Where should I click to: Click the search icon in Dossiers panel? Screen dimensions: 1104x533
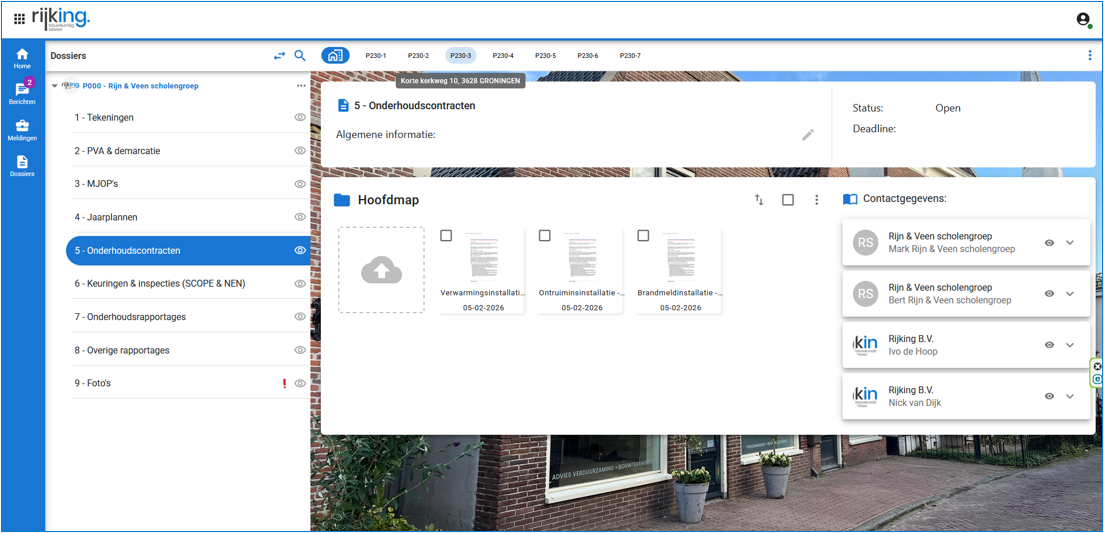pos(300,56)
